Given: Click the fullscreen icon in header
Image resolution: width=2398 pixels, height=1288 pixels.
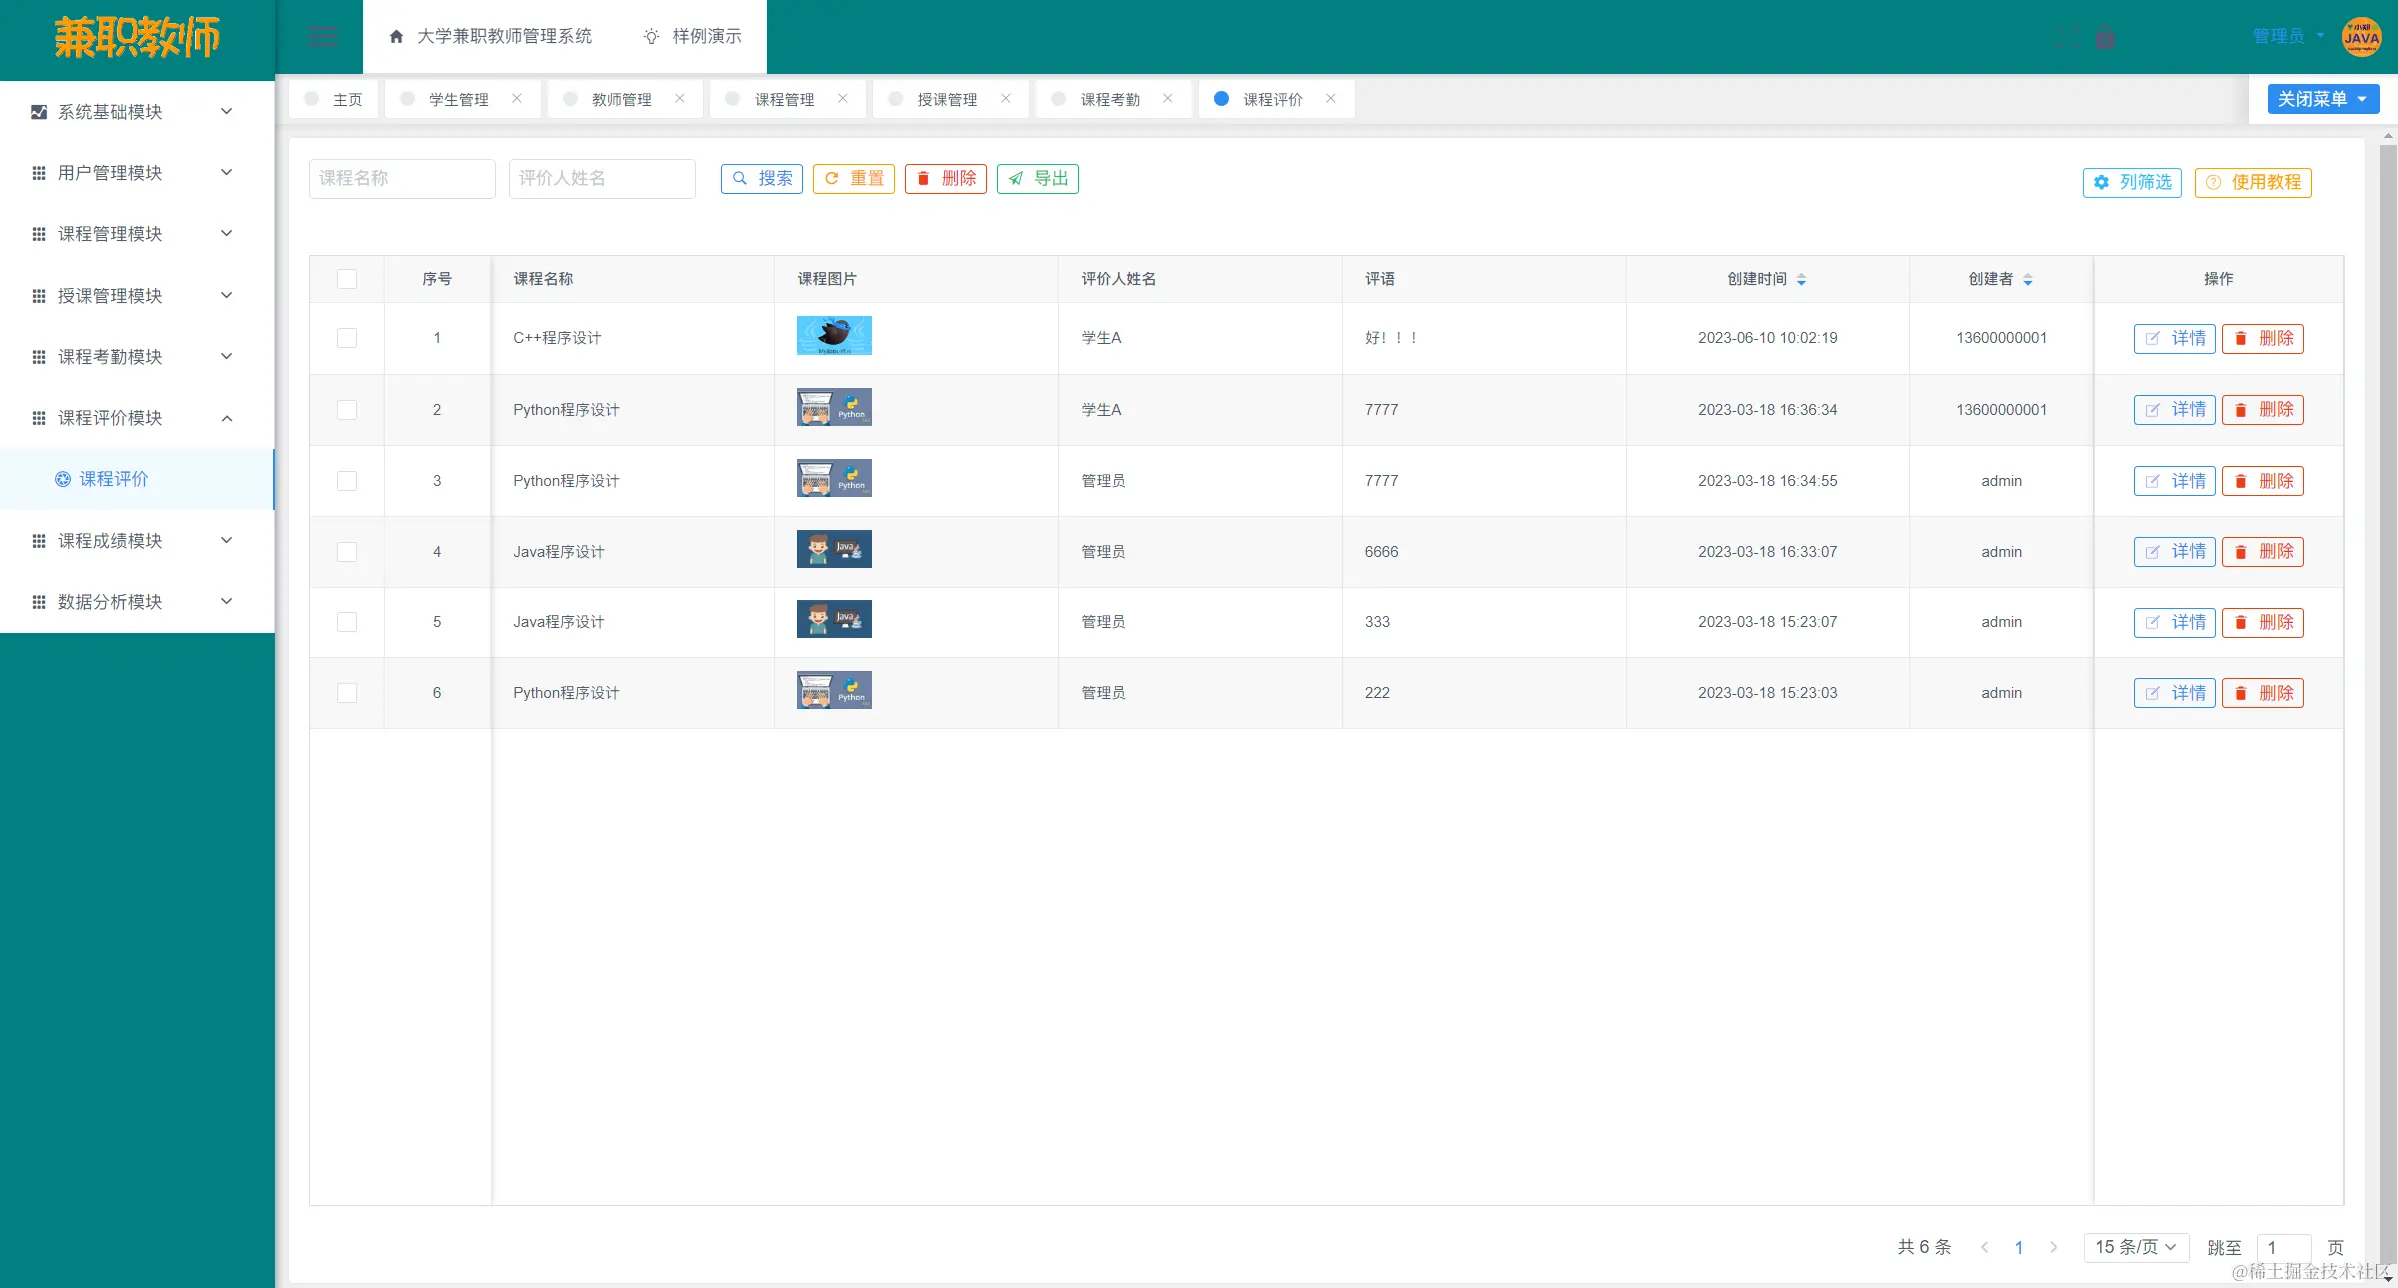Looking at the screenshot, I should click(x=2068, y=37).
